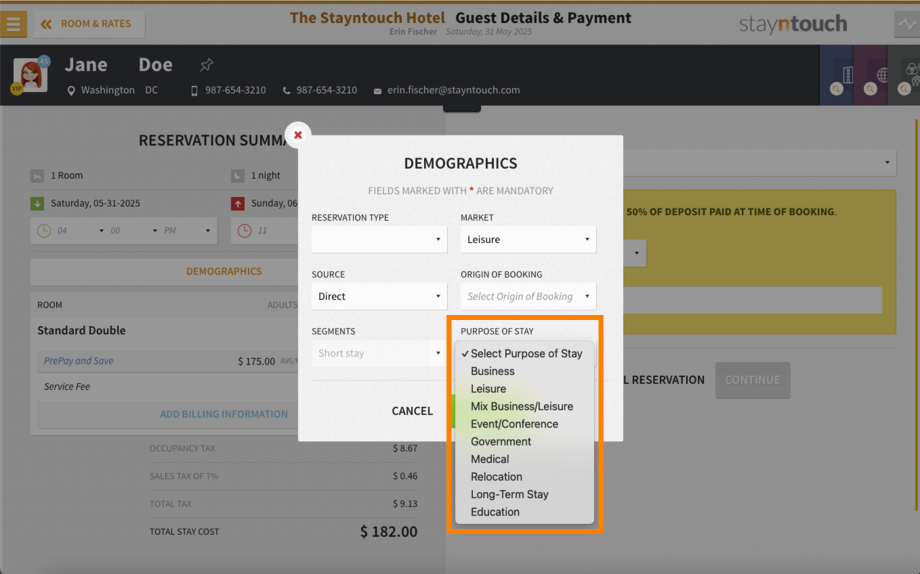Open the hamburger main menu

coord(13,24)
